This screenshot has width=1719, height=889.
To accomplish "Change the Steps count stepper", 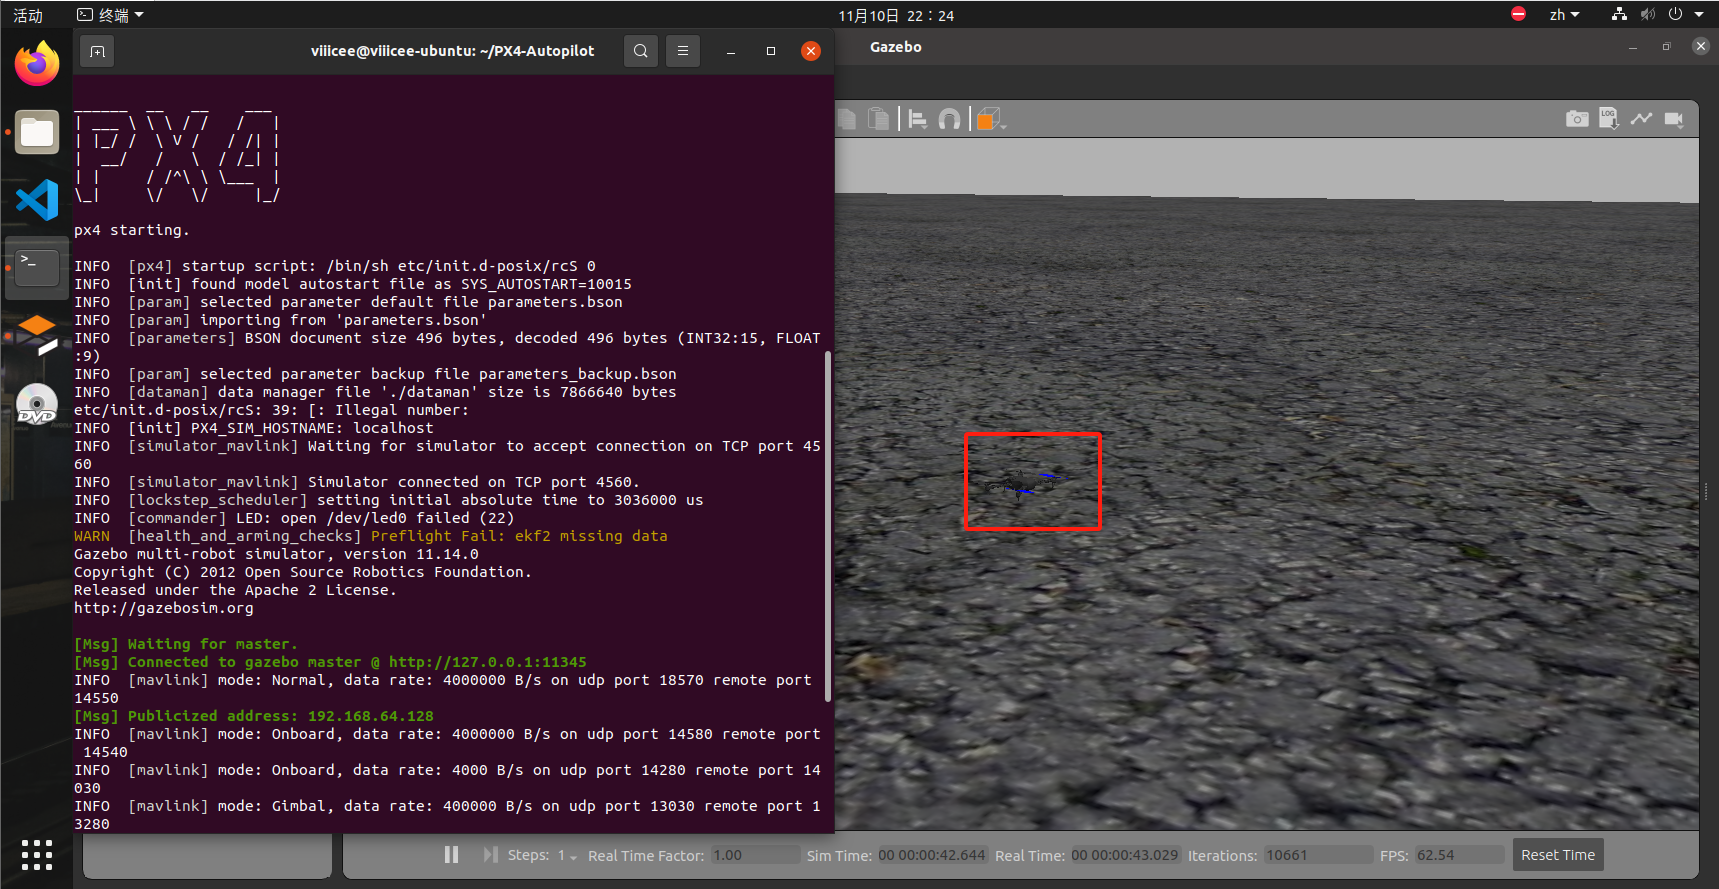I will [567, 855].
